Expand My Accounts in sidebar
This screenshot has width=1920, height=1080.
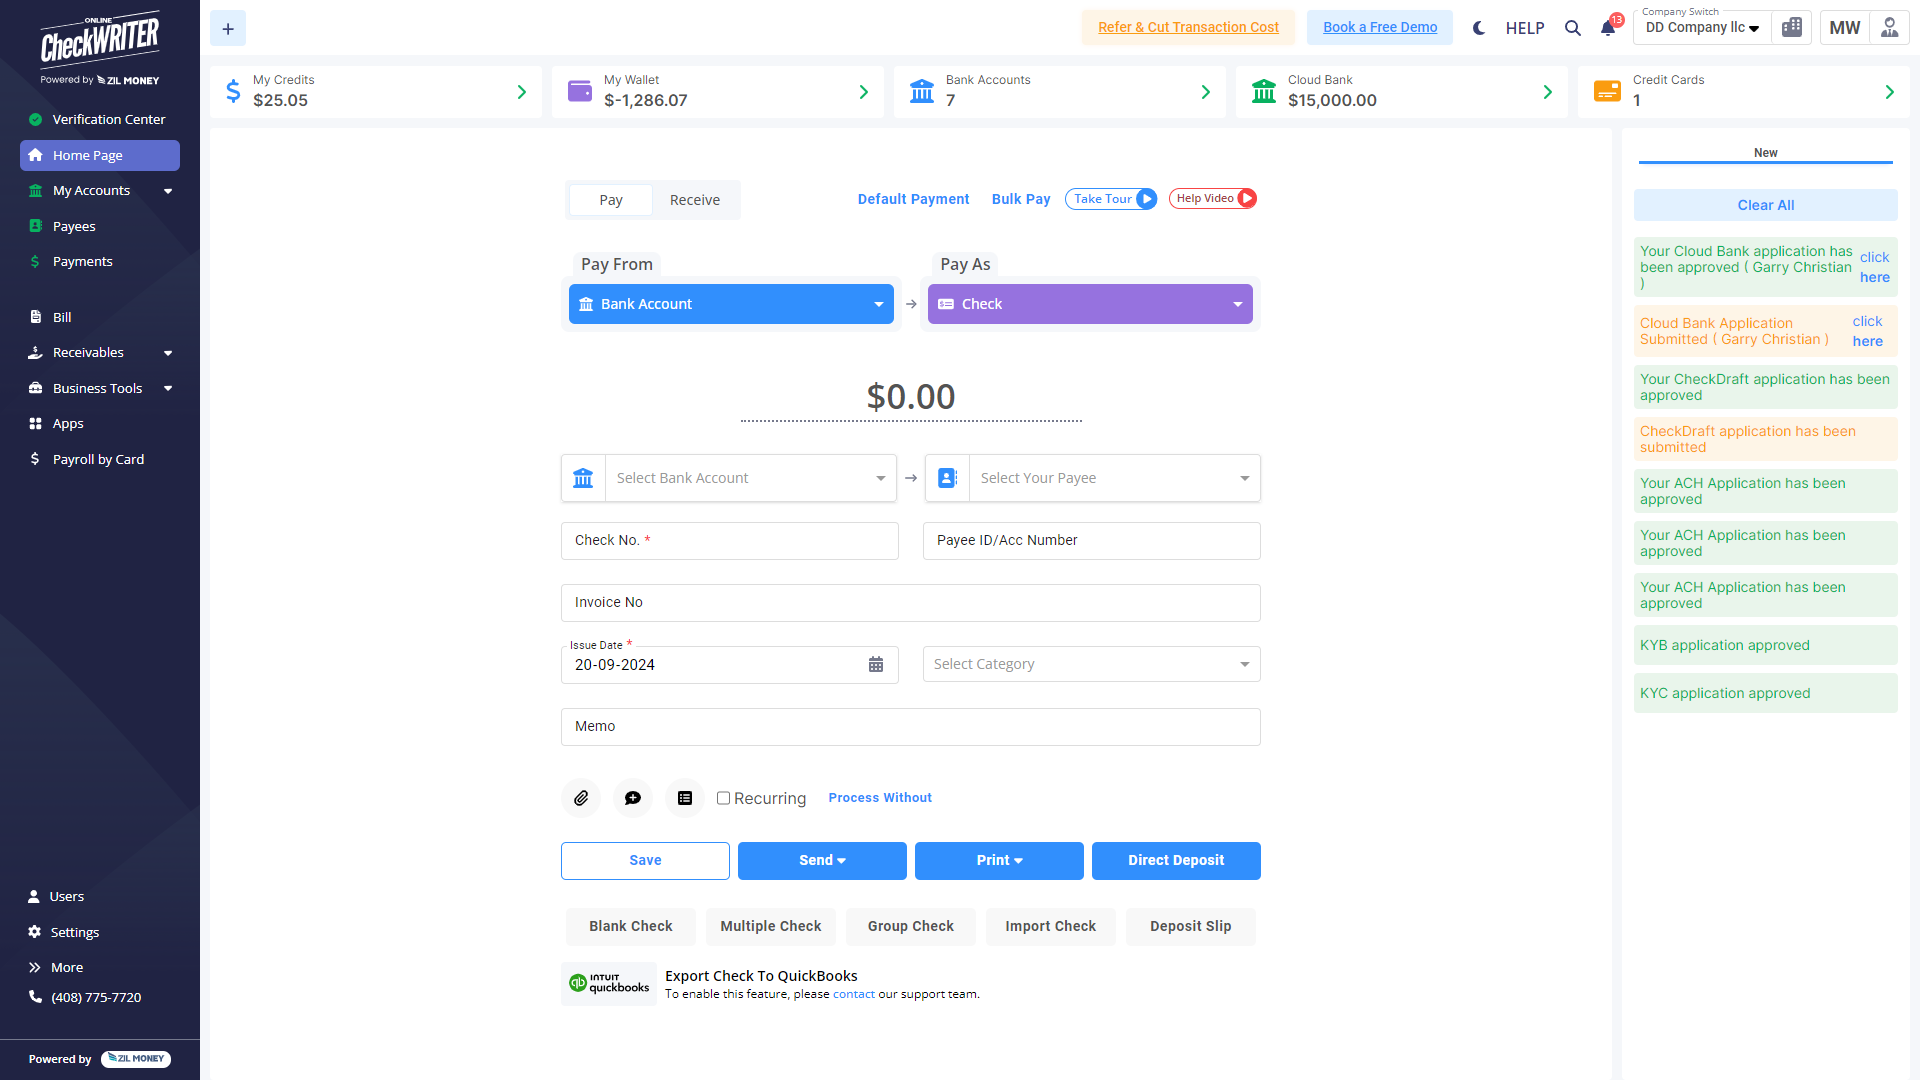100,191
